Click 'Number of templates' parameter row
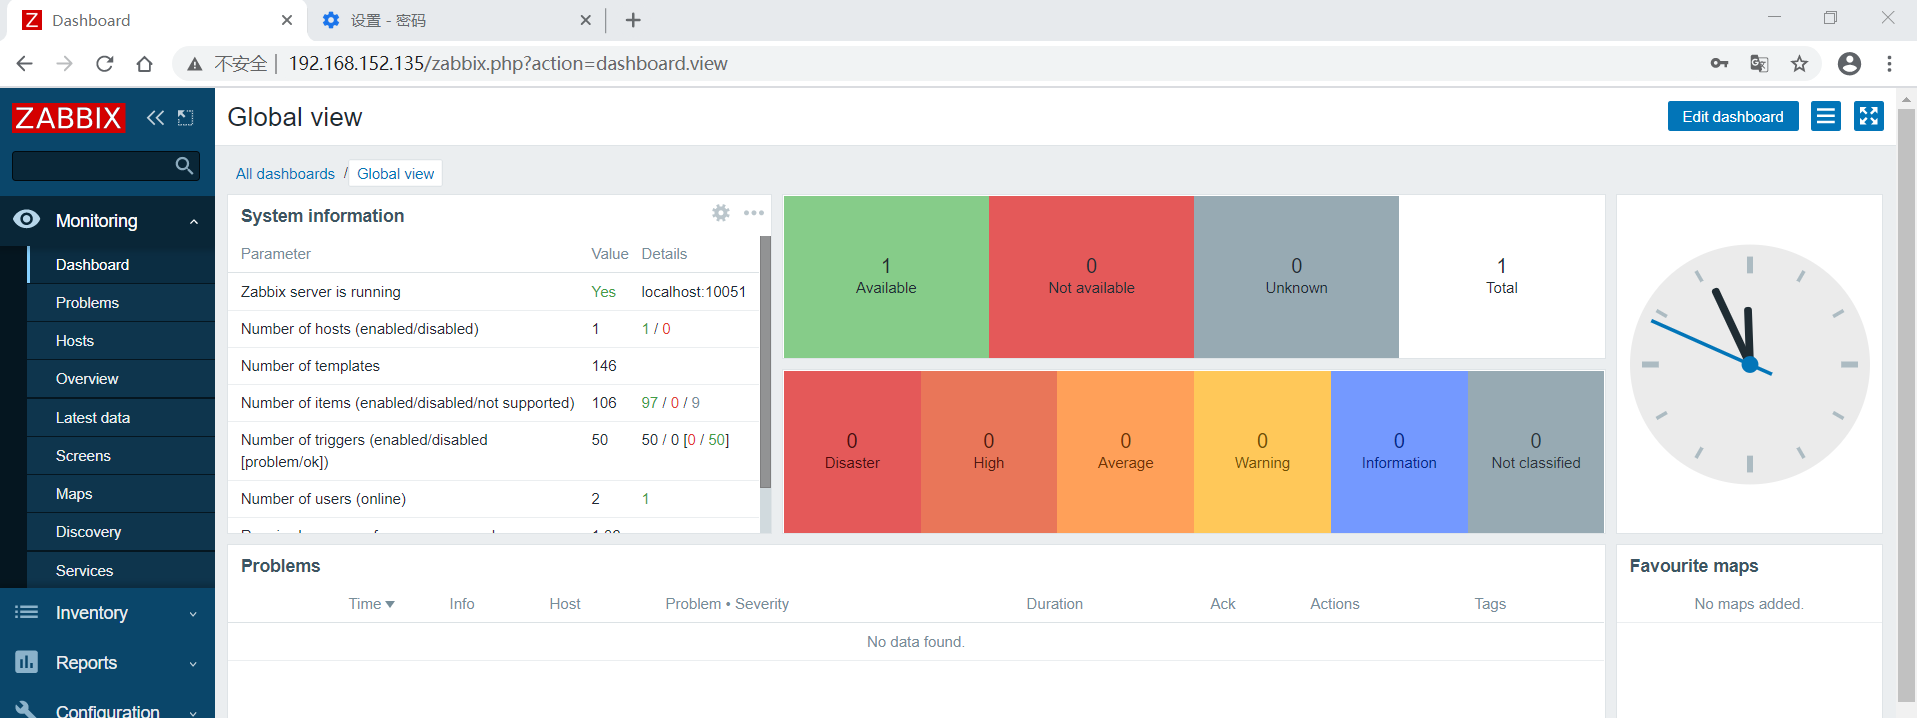 [494, 366]
